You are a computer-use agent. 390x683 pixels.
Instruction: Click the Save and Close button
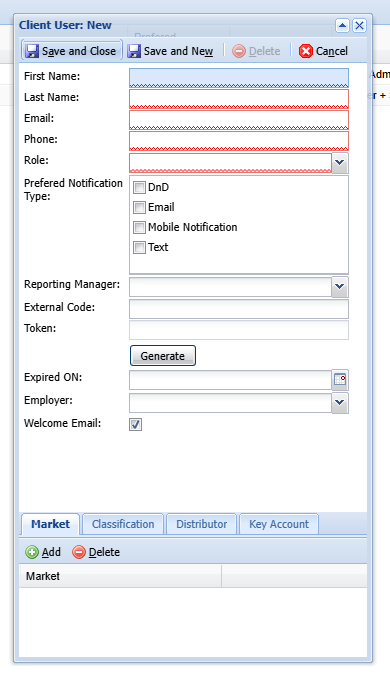[71, 51]
